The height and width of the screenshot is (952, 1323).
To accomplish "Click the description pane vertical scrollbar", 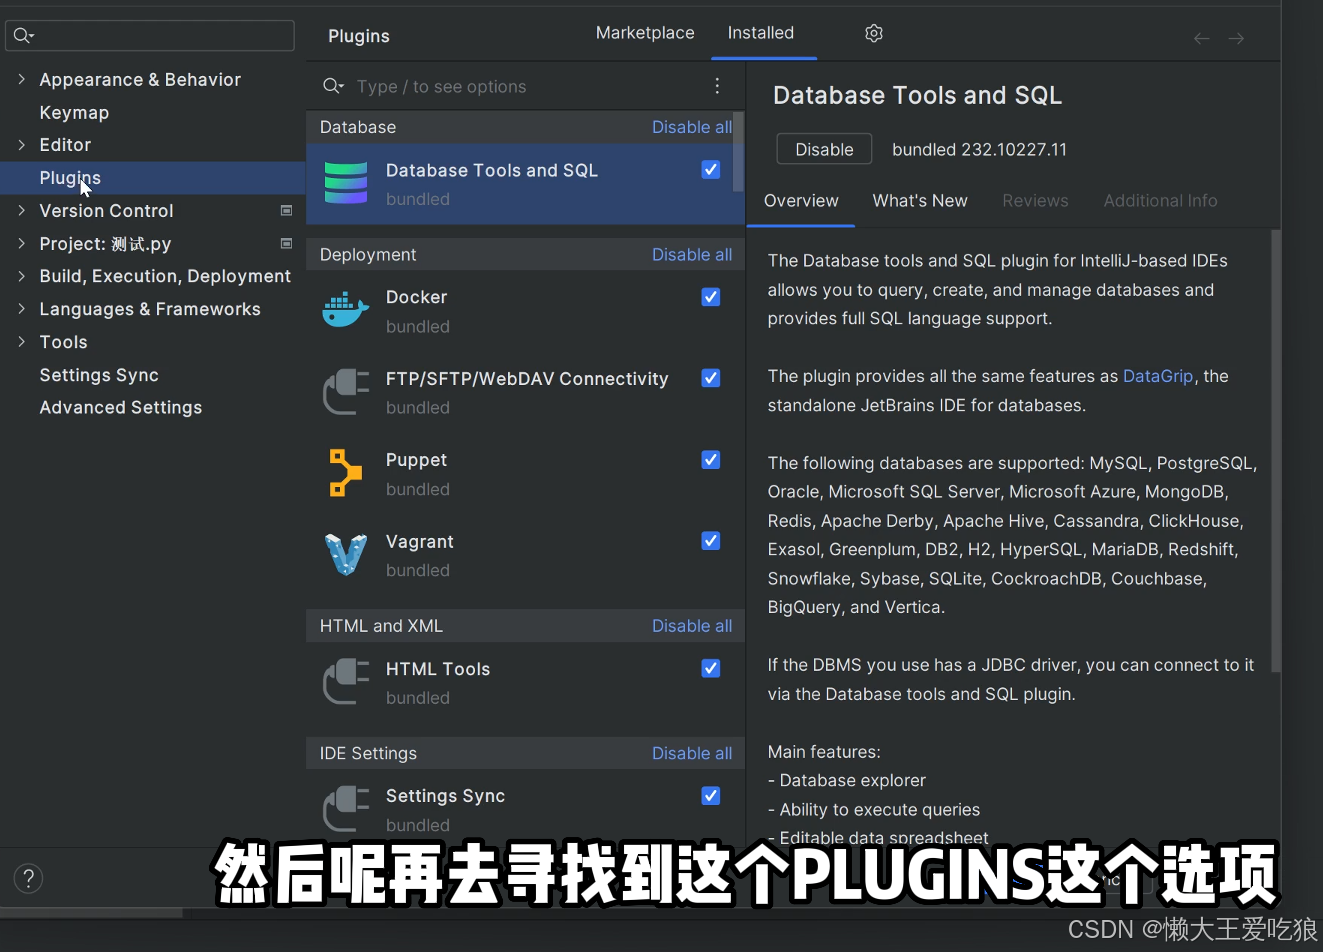I will (x=1275, y=450).
